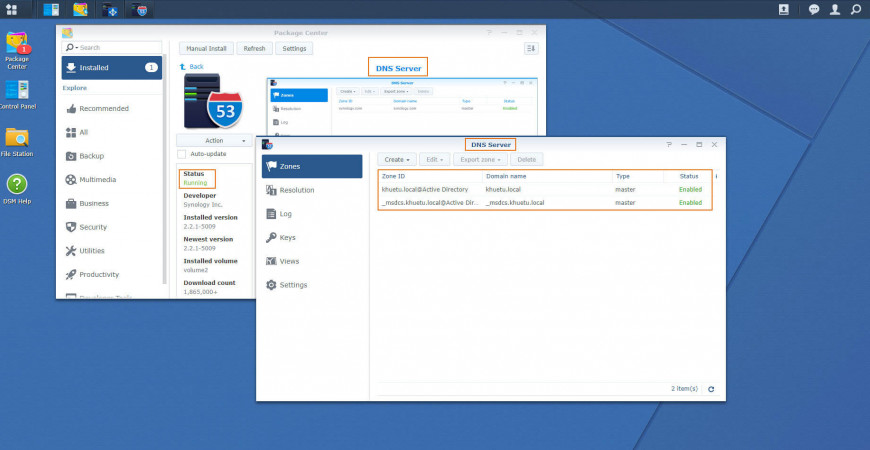Screen dimensions: 870x450
Task: Open Control Panel desktop icon
Action: click(17, 94)
